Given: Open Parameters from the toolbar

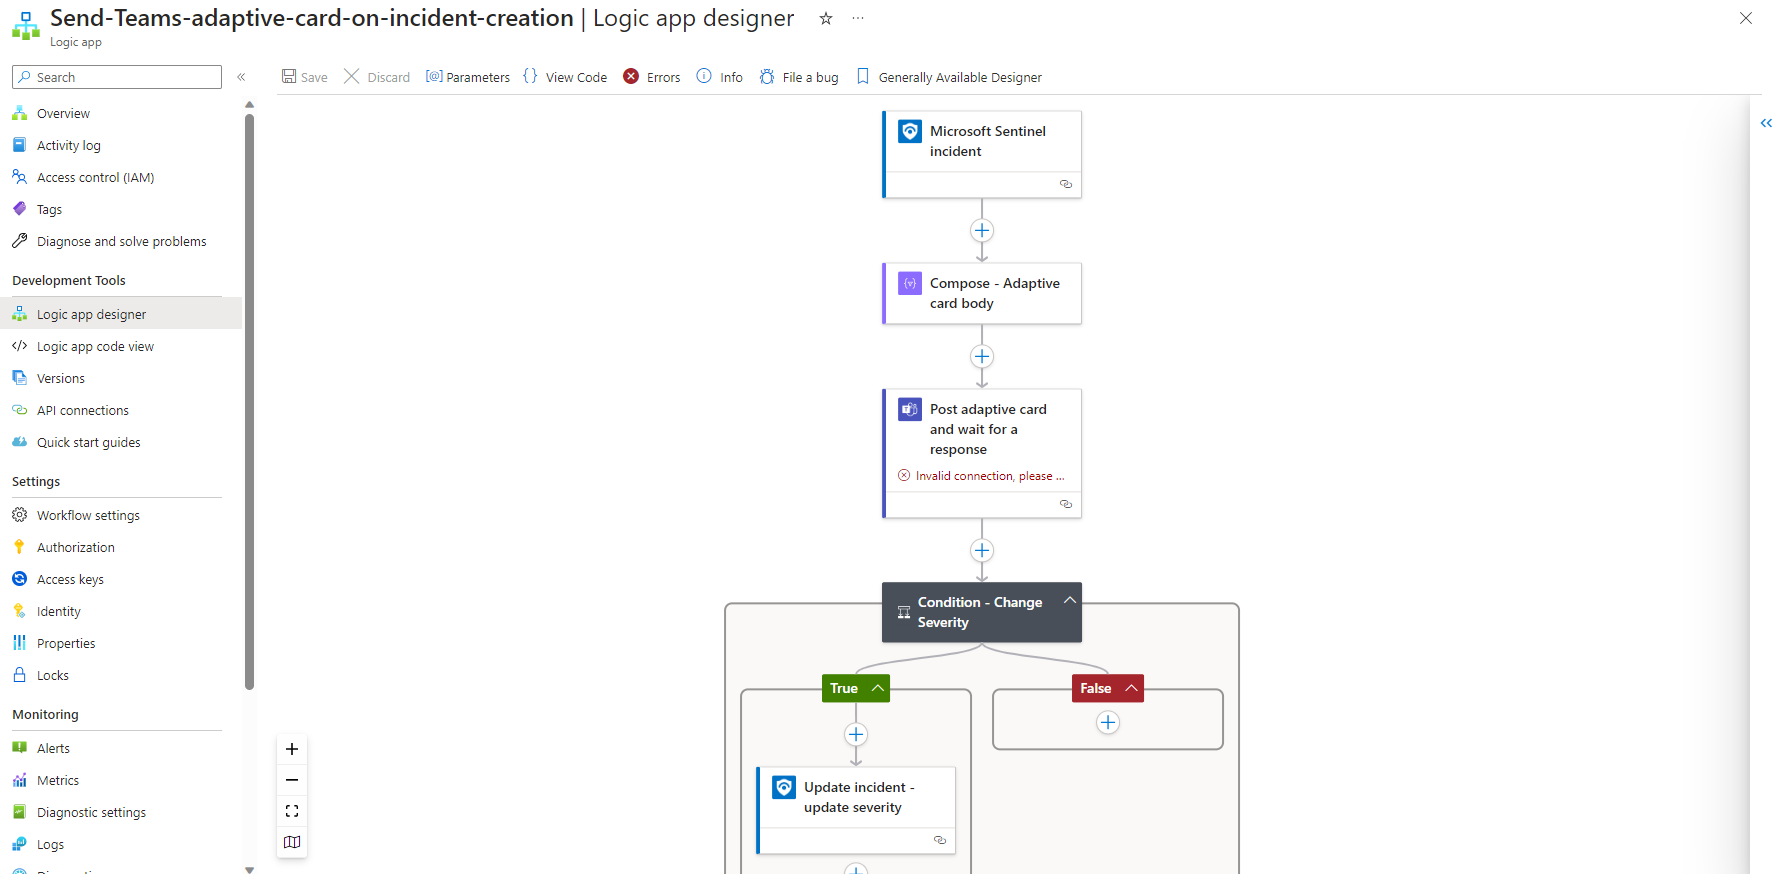Looking at the screenshot, I should [x=468, y=77].
